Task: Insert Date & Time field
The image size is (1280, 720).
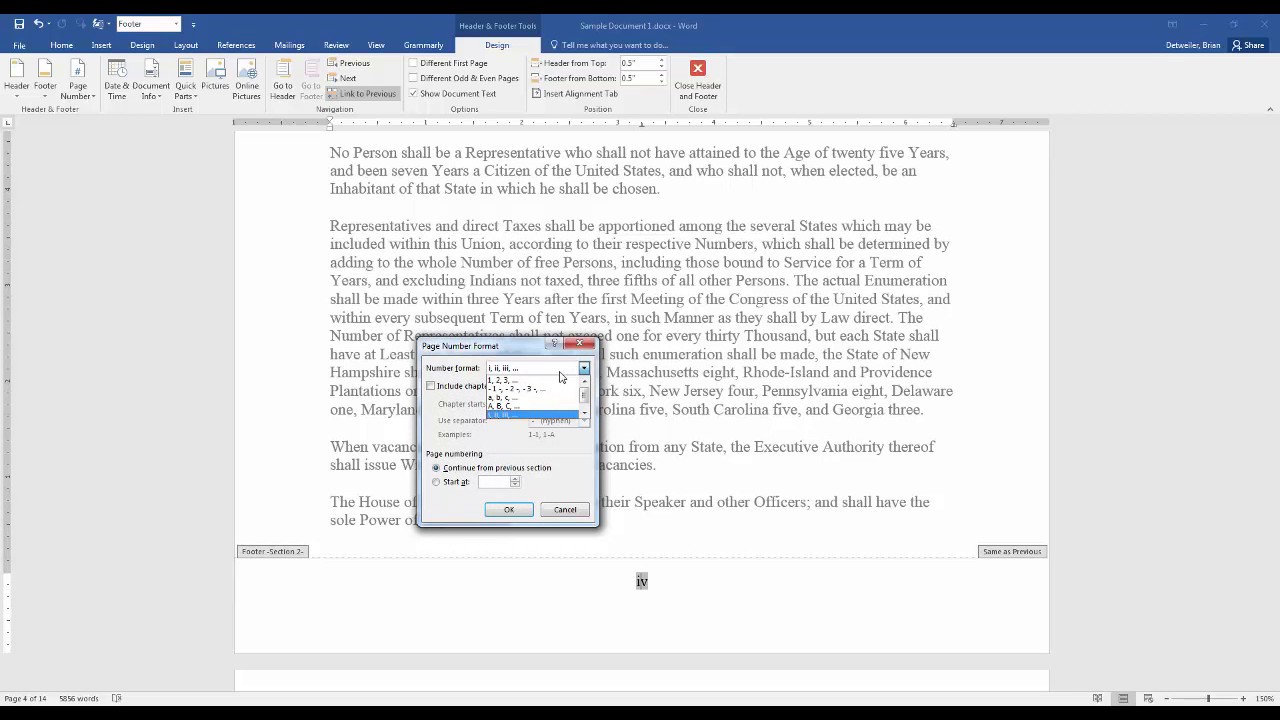Action: click(117, 80)
